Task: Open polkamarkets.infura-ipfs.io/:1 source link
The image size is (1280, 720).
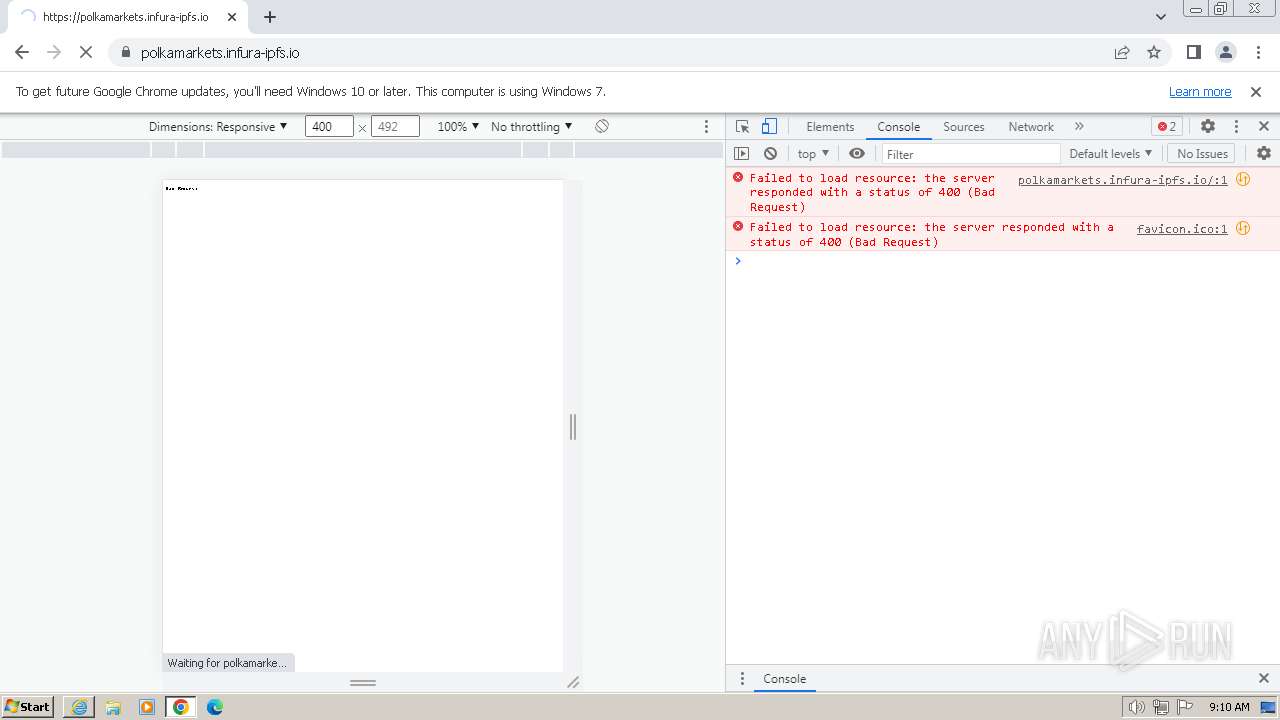Action: pos(1122,180)
